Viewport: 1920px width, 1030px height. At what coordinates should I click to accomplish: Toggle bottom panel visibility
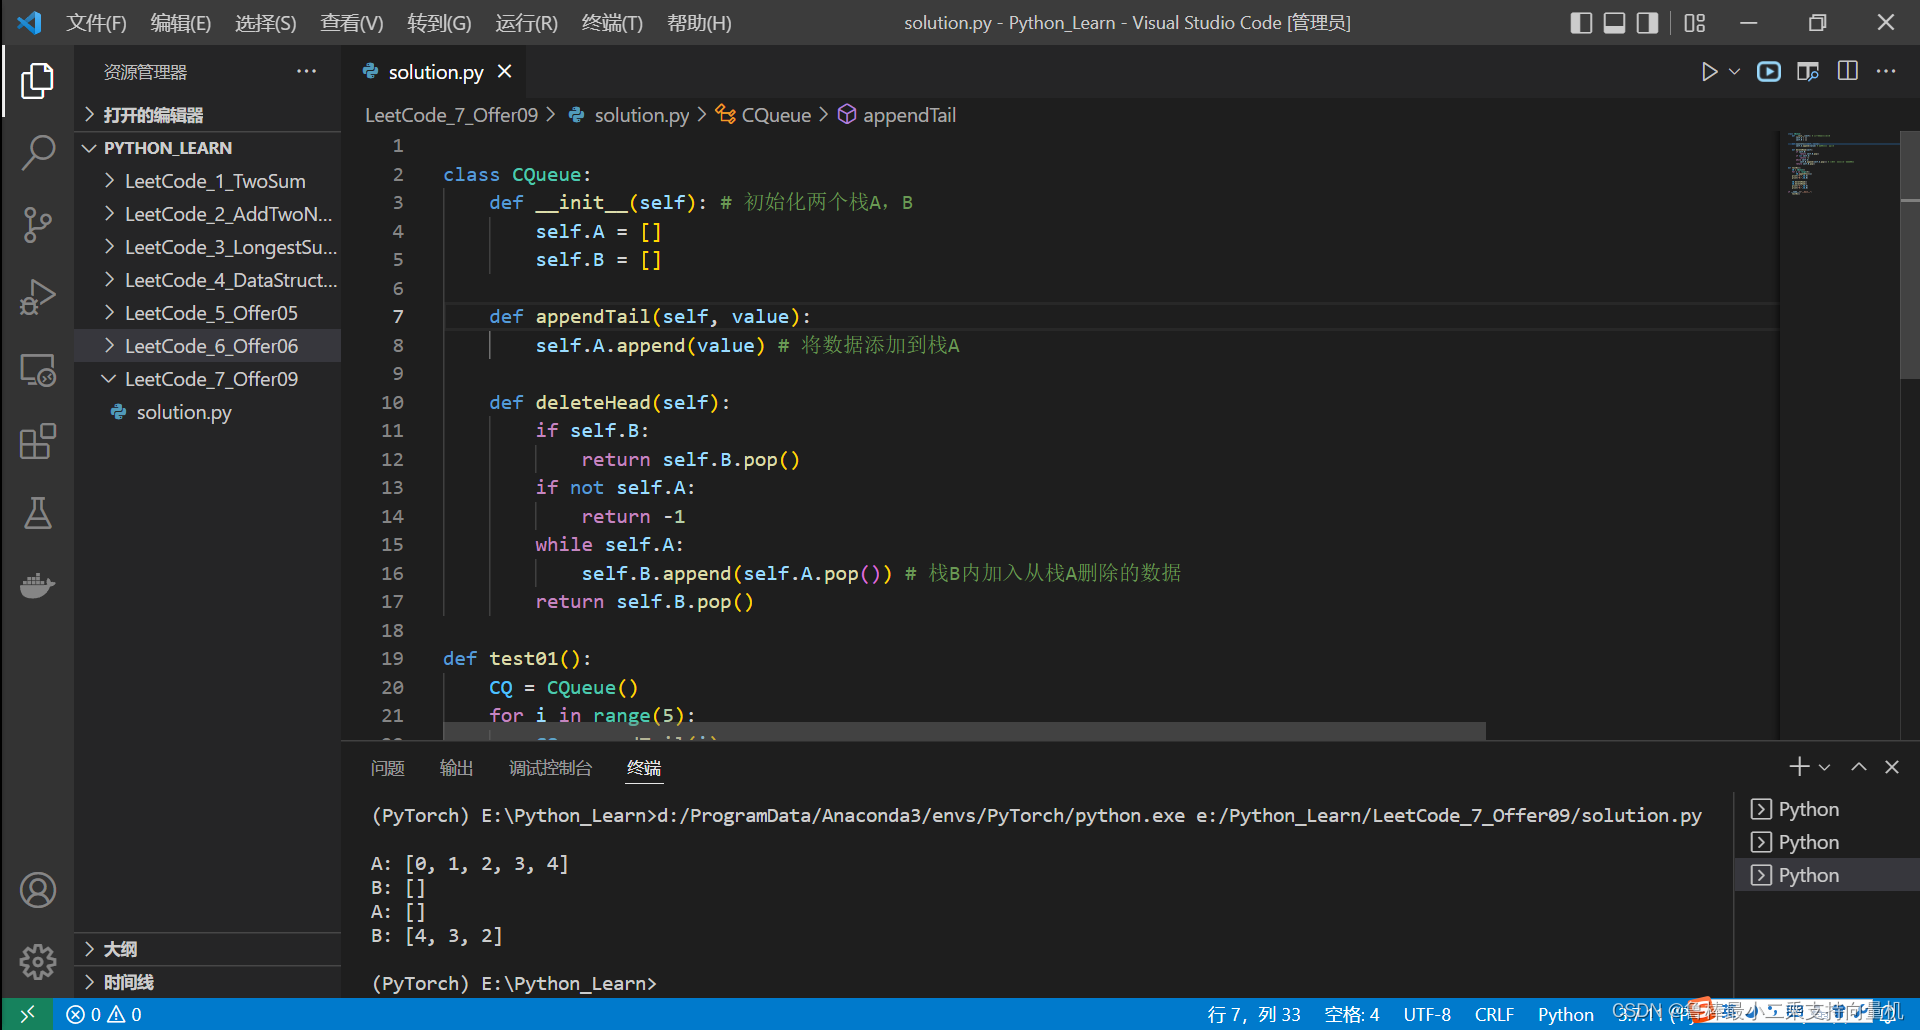tap(1614, 23)
